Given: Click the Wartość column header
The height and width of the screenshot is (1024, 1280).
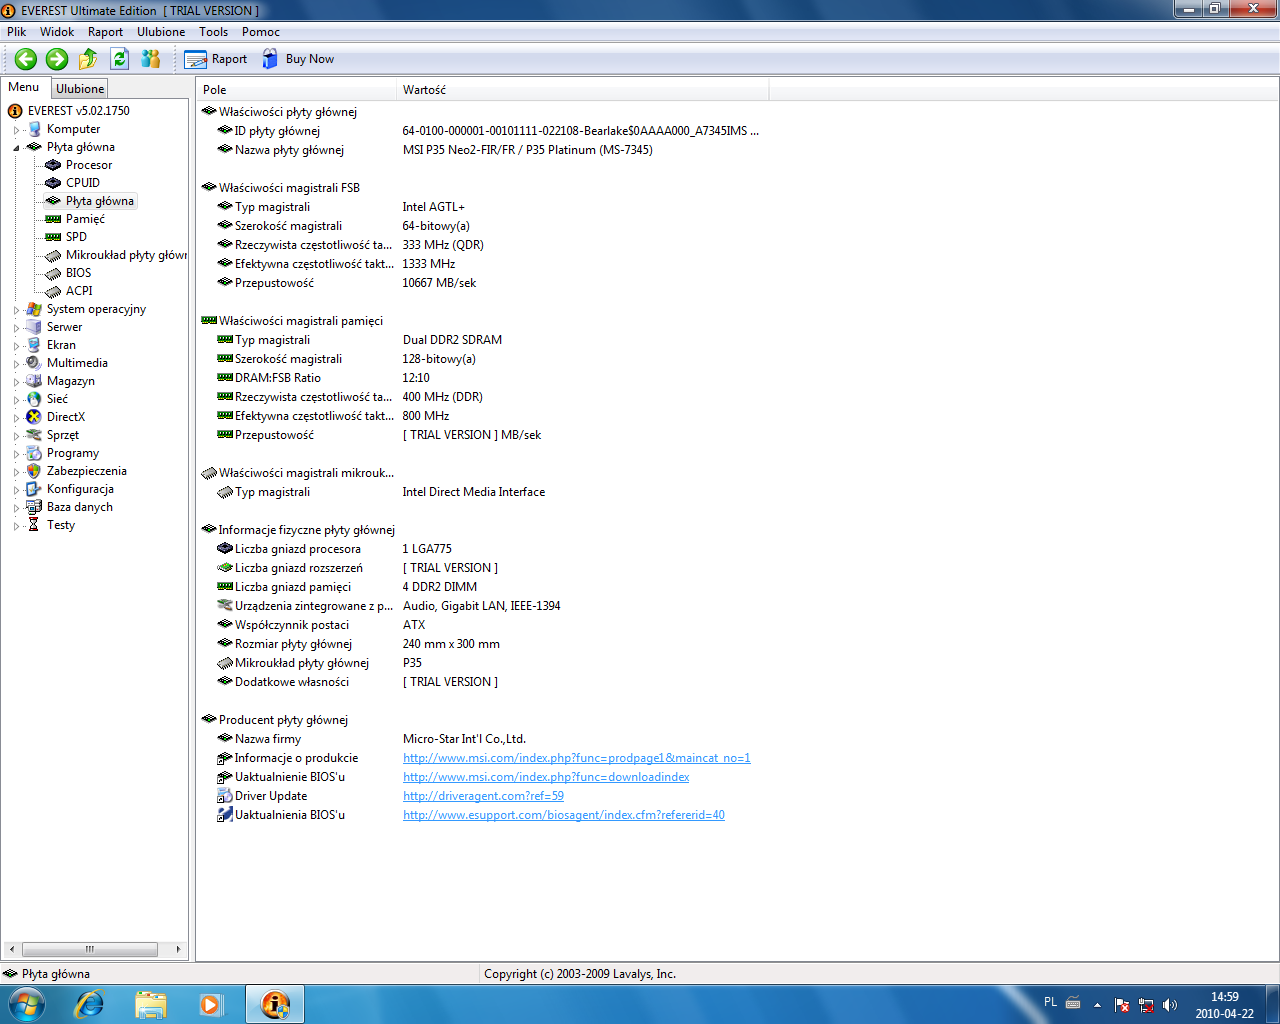Looking at the screenshot, I should (582, 90).
